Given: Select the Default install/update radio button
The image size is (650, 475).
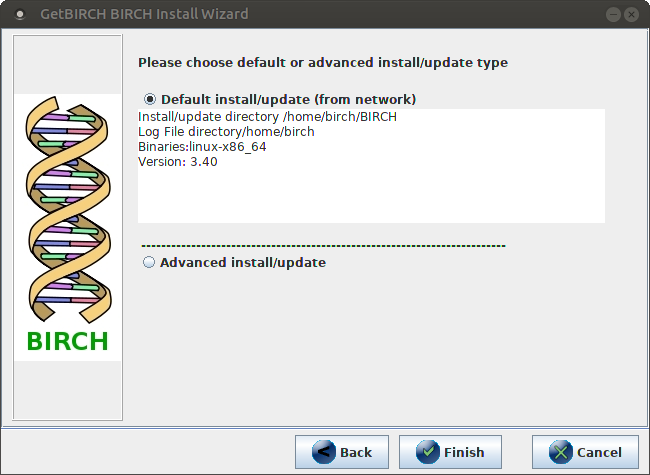Looking at the screenshot, I should [x=150, y=99].
